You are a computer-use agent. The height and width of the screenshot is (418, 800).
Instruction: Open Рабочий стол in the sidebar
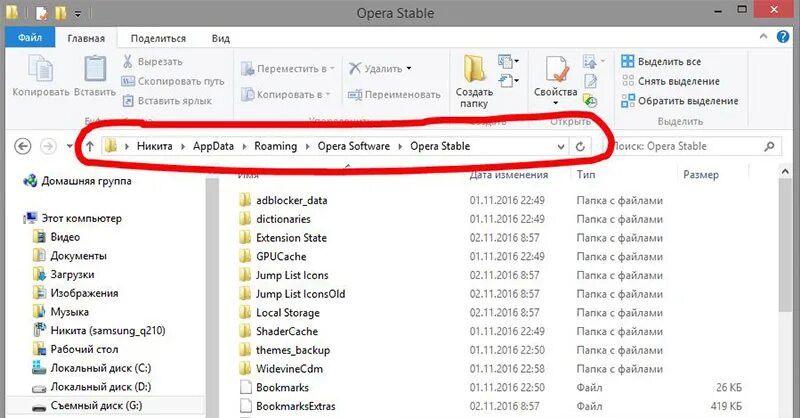coord(74,350)
